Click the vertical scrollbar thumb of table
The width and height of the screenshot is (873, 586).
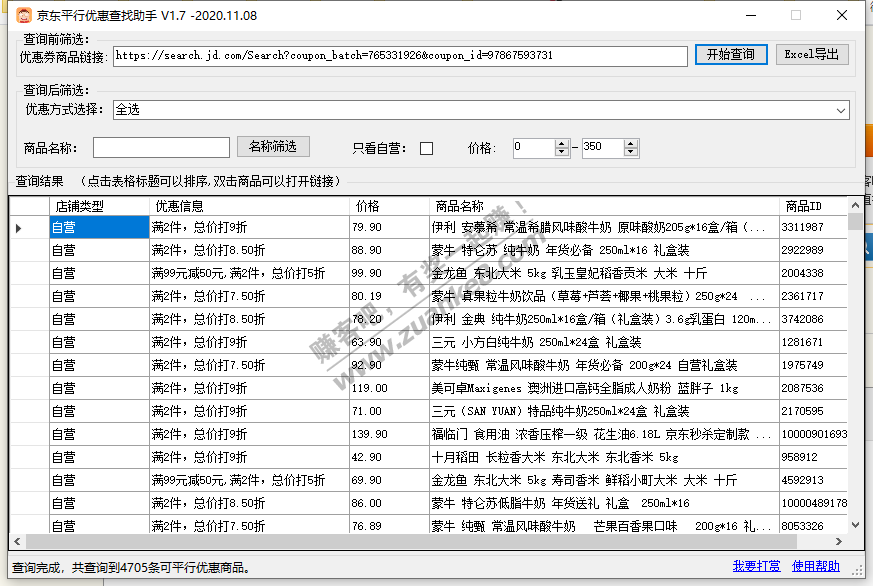coord(855,221)
